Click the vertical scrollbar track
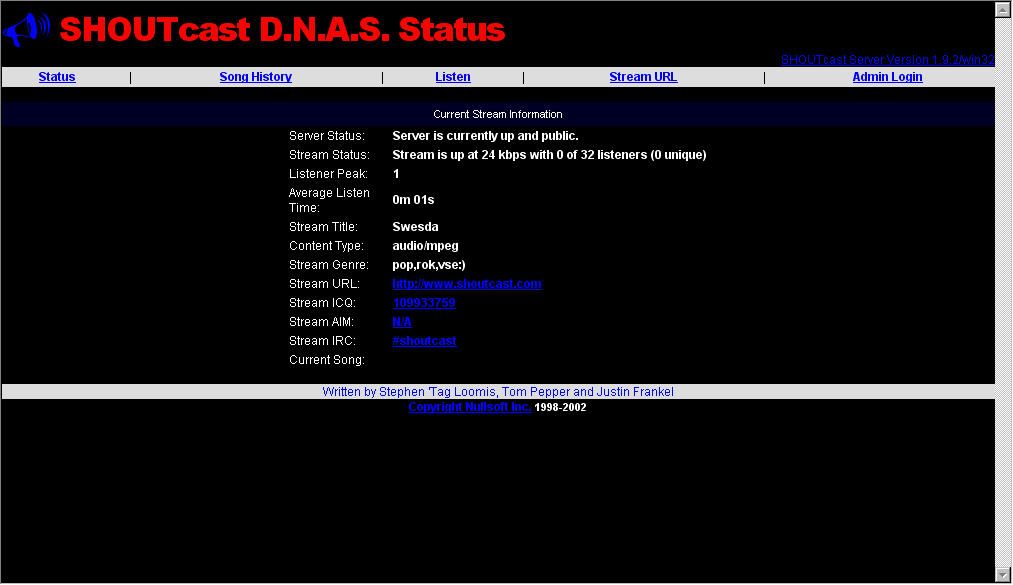Image resolution: width=1013 pixels, height=585 pixels. (1003, 292)
